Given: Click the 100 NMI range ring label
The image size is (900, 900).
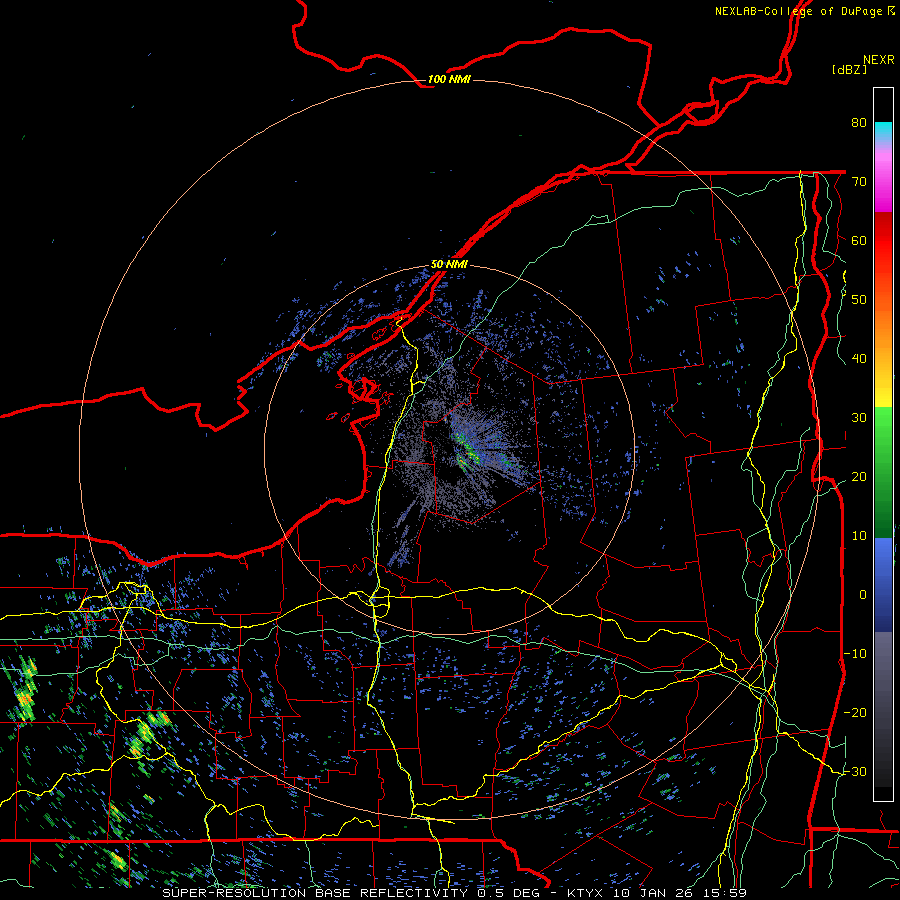Looking at the screenshot, I should click(x=449, y=79).
